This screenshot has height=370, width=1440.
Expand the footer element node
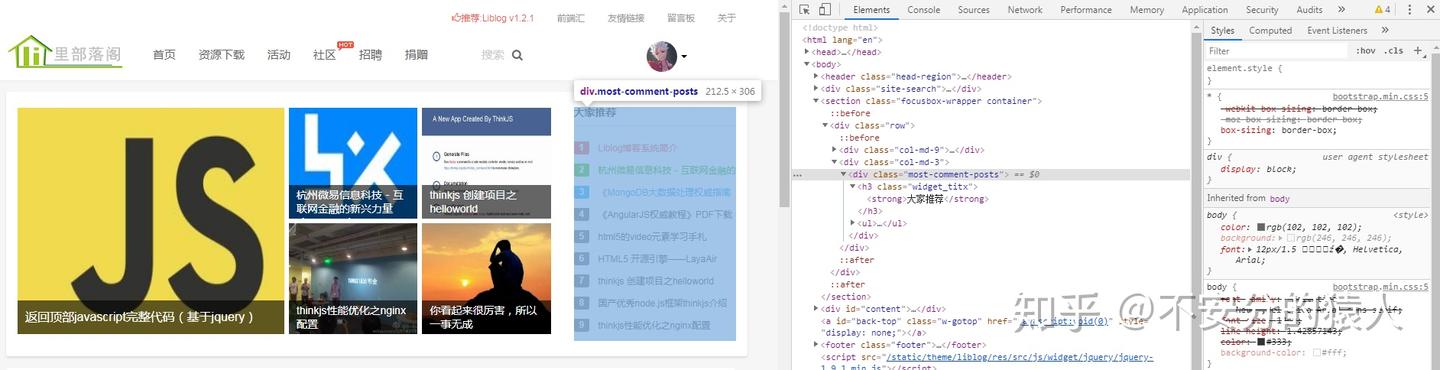(x=817, y=345)
